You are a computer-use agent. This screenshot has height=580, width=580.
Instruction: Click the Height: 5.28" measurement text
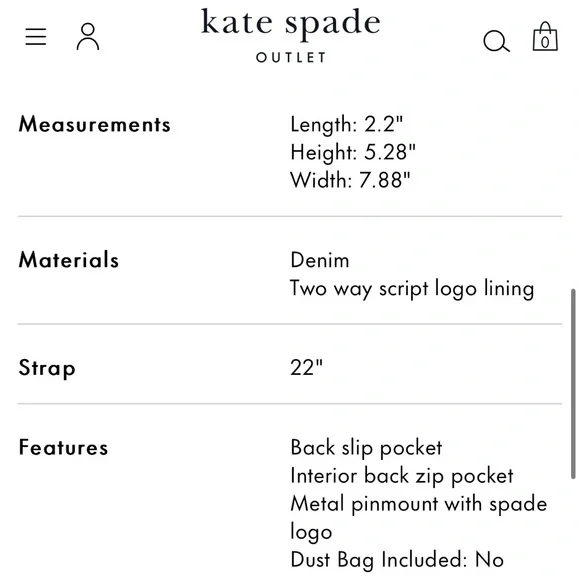click(x=353, y=152)
